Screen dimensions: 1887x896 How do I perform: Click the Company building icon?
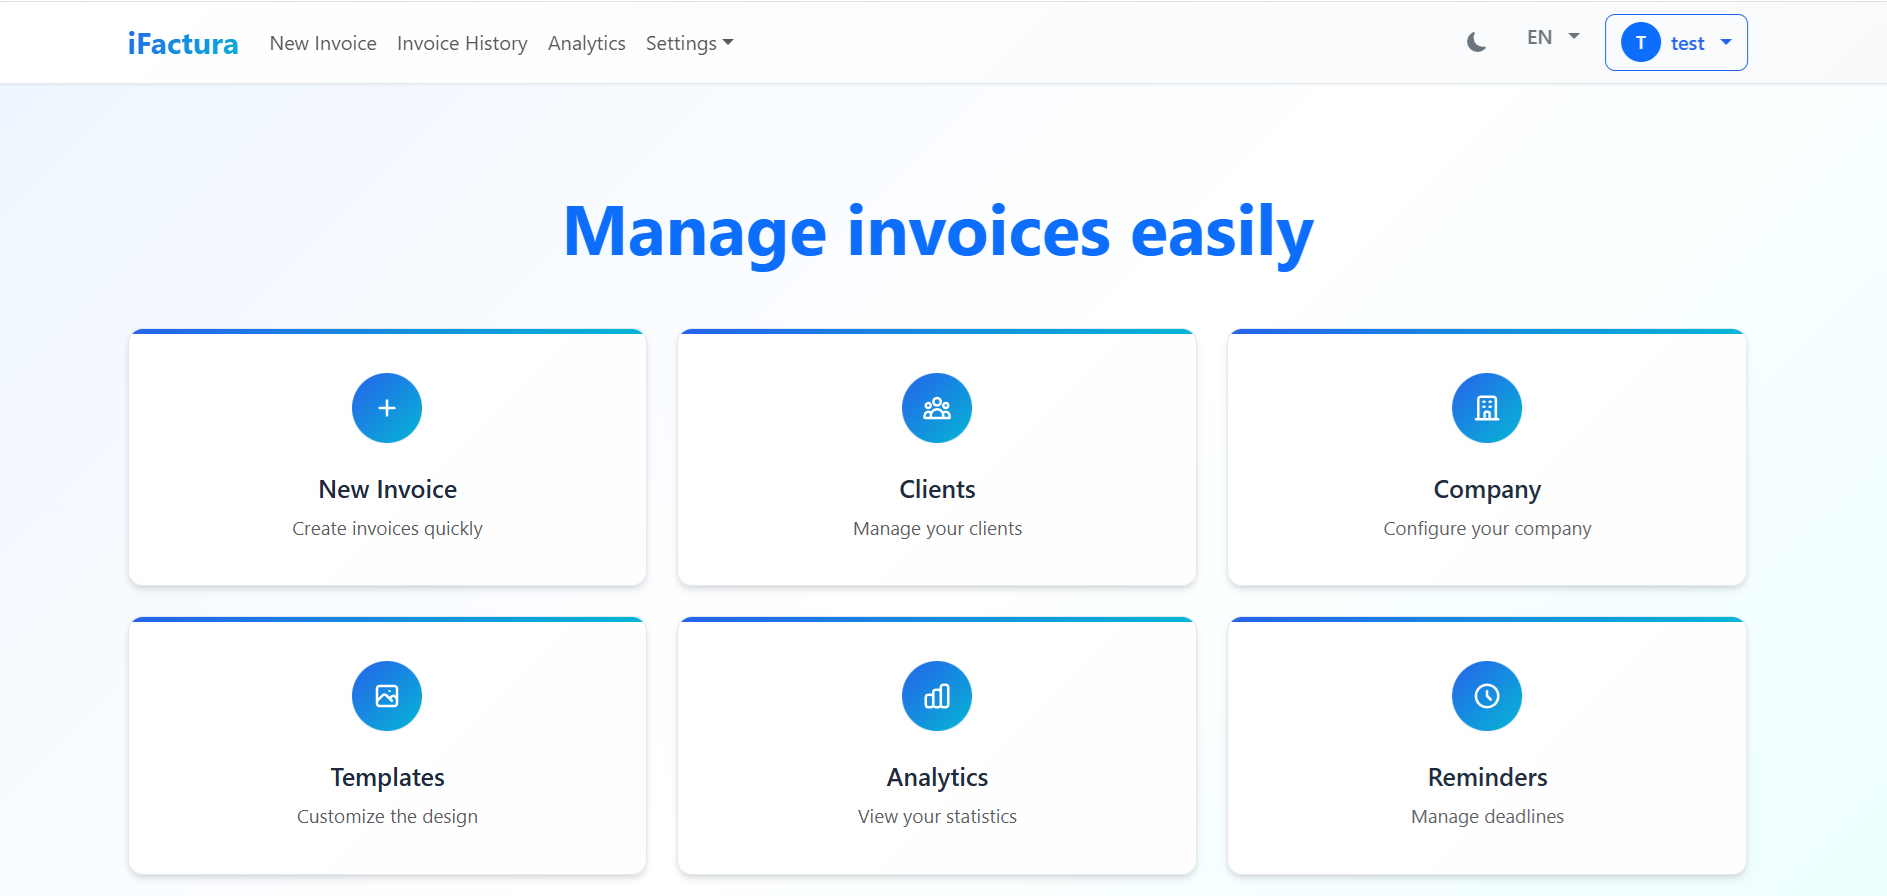point(1487,408)
